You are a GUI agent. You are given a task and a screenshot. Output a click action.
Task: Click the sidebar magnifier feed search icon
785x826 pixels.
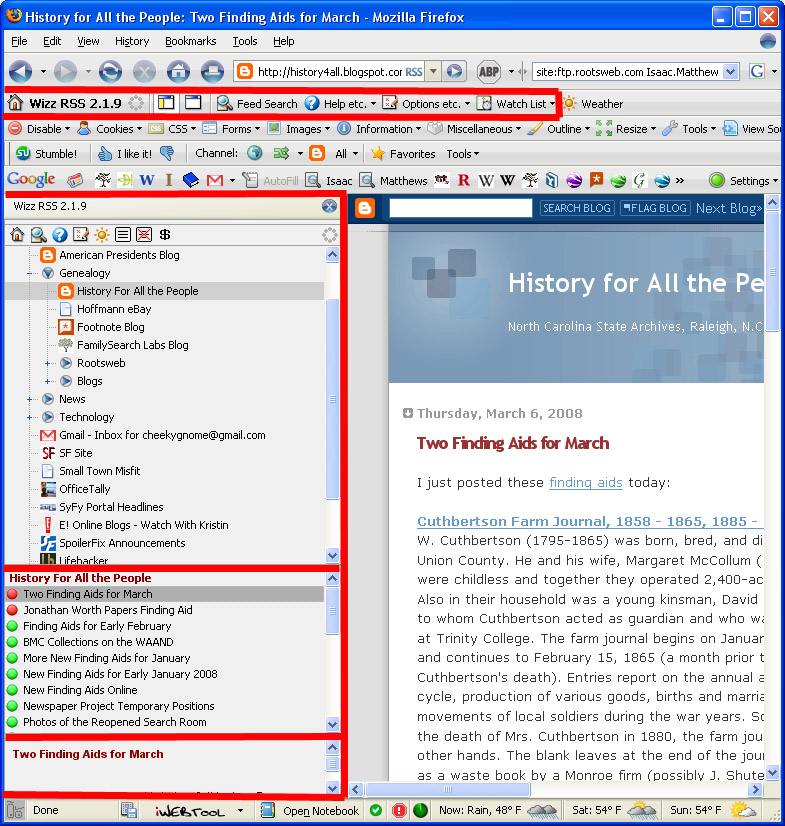(38, 234)
